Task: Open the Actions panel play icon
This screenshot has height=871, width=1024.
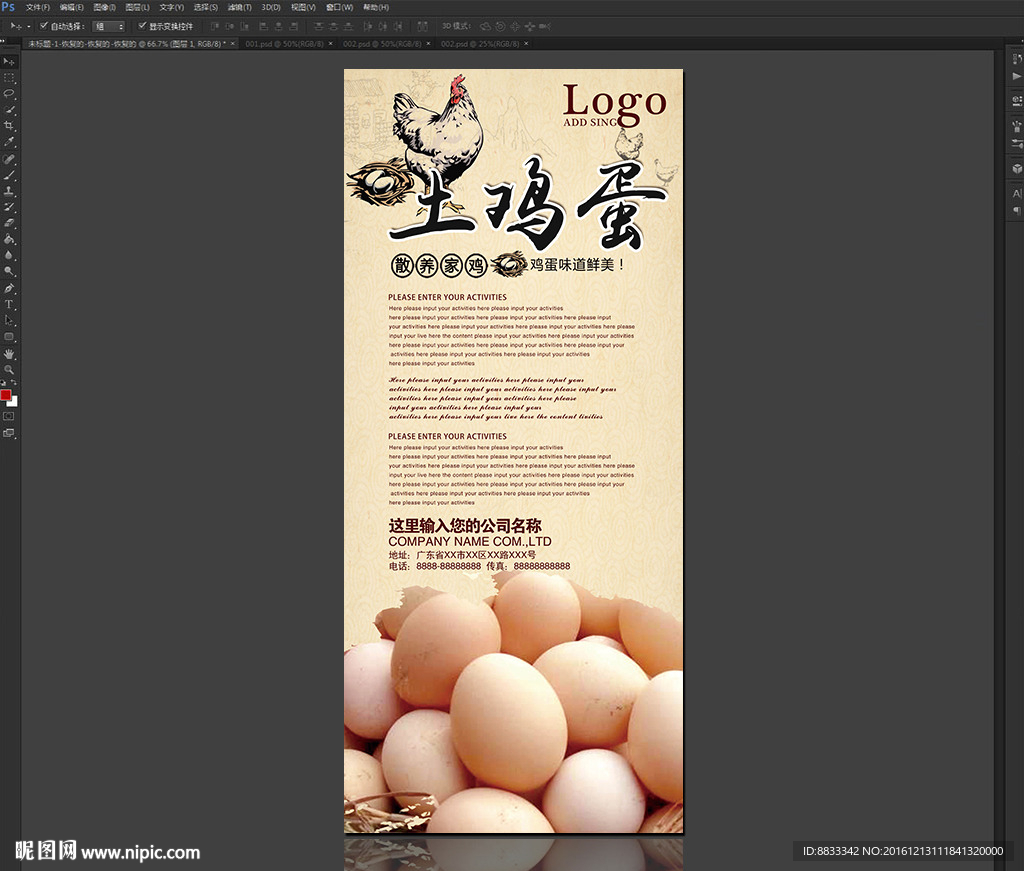Action: coord(1017,76)
